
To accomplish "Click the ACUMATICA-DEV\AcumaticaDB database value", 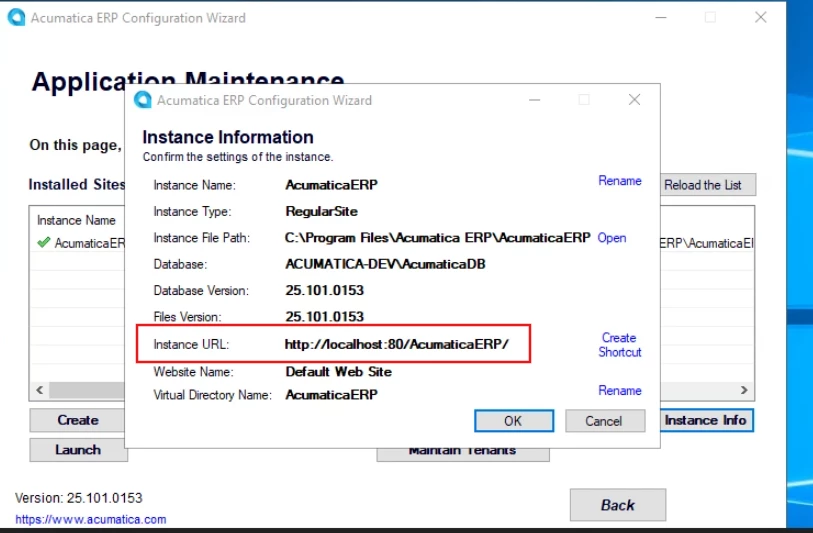I will [385, 264].
